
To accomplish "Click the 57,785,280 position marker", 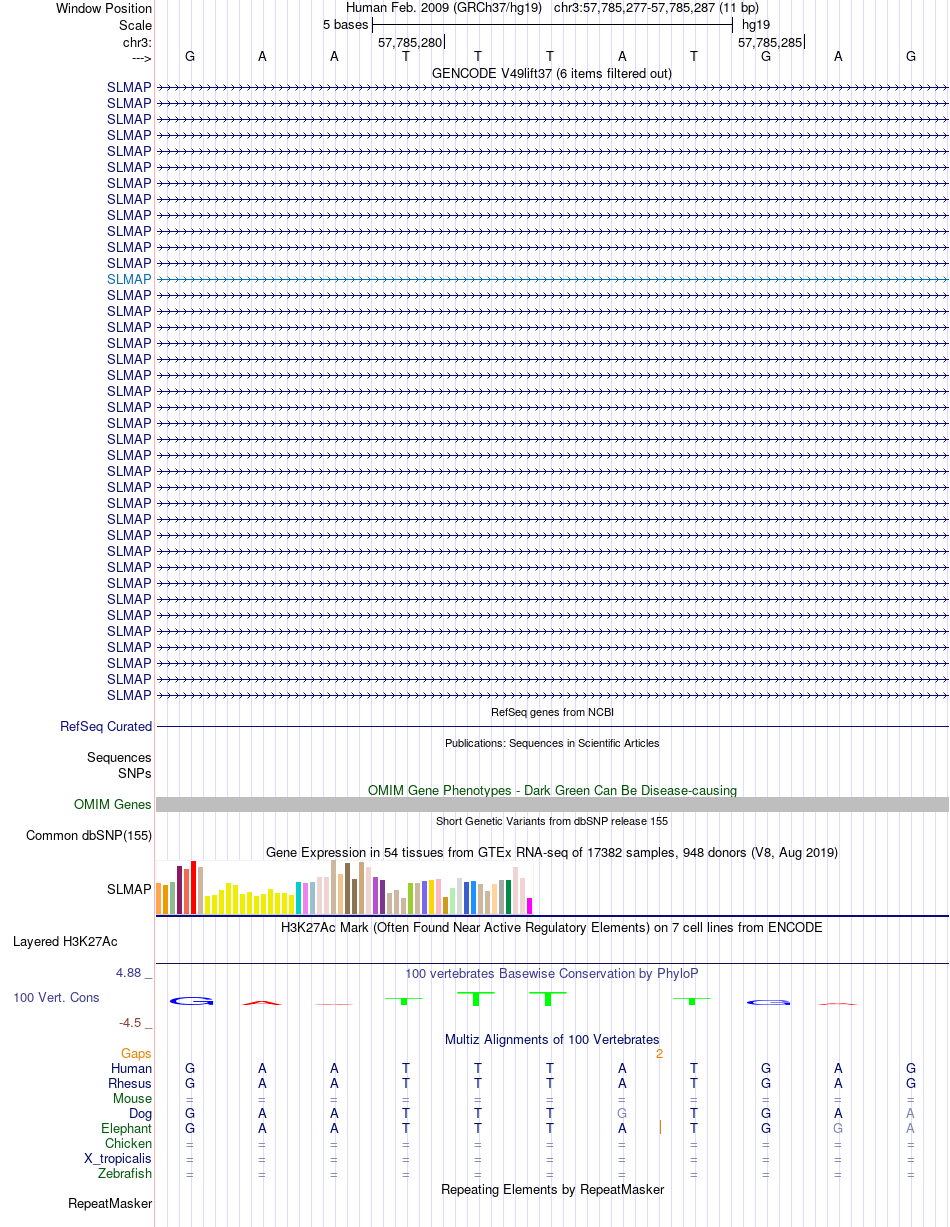I will (x=410, y=42).
